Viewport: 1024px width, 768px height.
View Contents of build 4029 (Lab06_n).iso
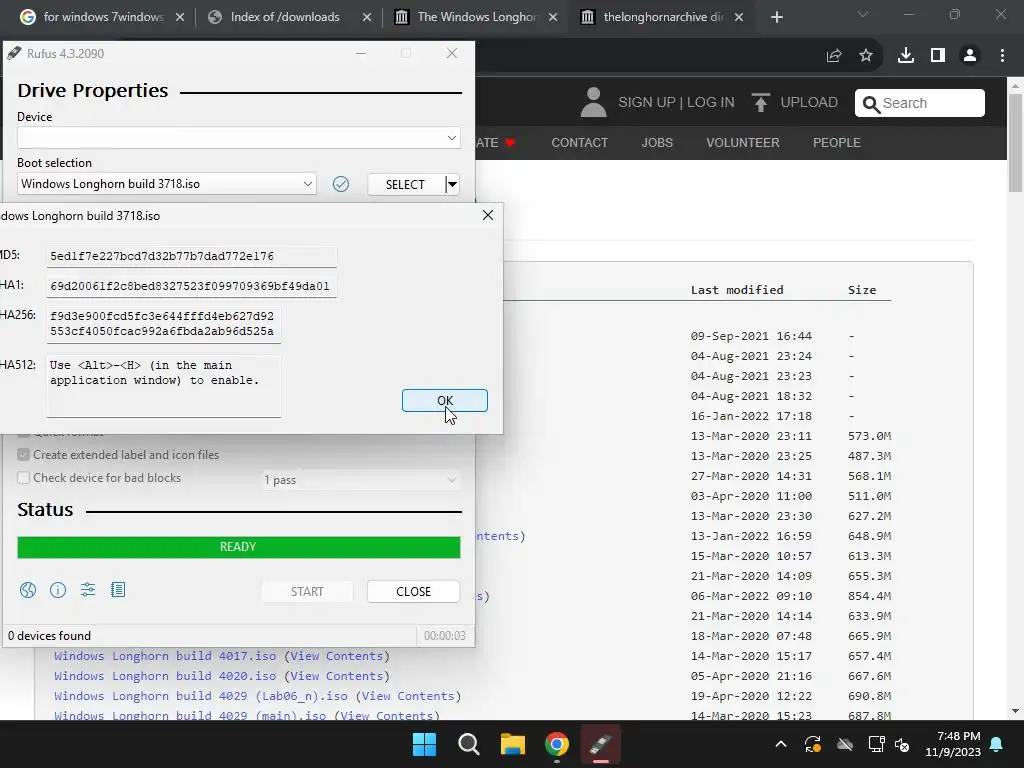point(409,696)
